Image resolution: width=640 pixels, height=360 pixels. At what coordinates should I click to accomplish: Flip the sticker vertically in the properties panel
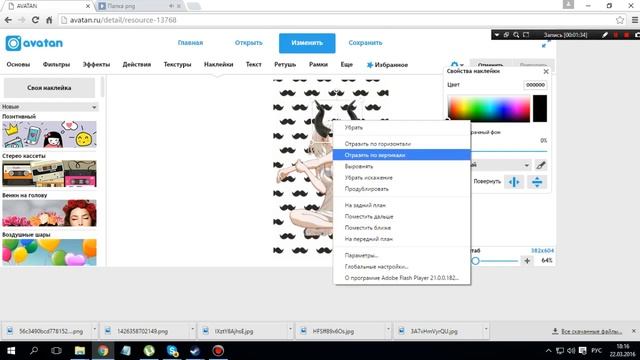(x=537, y=182)
